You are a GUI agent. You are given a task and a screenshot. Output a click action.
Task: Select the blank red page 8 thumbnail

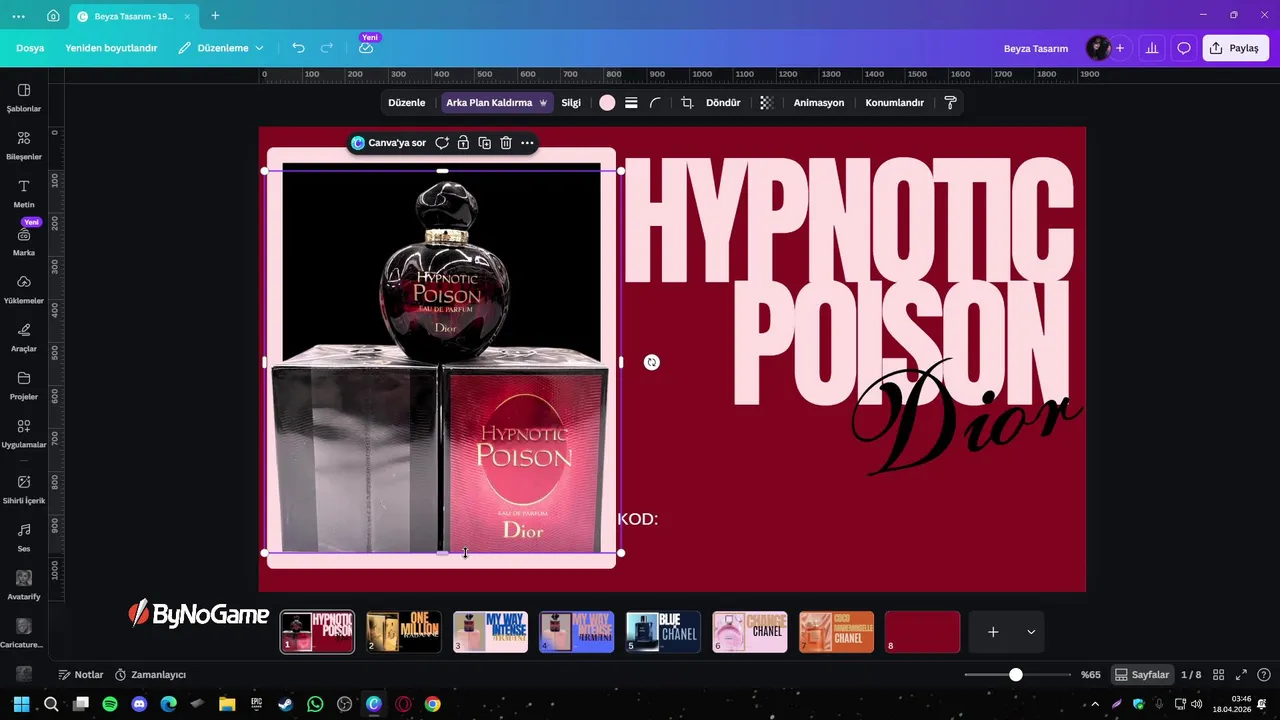(x=923, y=632)
